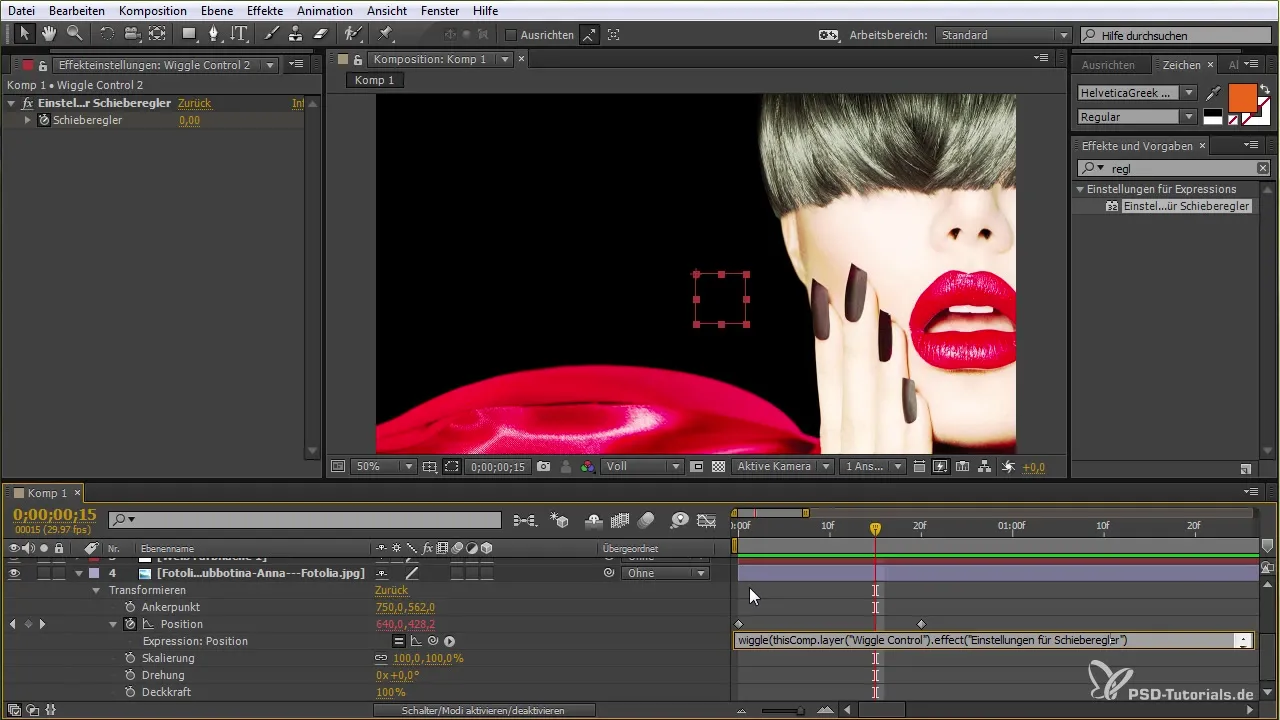1280x720 pixels.
Task: Click Zurück to reset Transformieren
Action: [x=391, y=590]
